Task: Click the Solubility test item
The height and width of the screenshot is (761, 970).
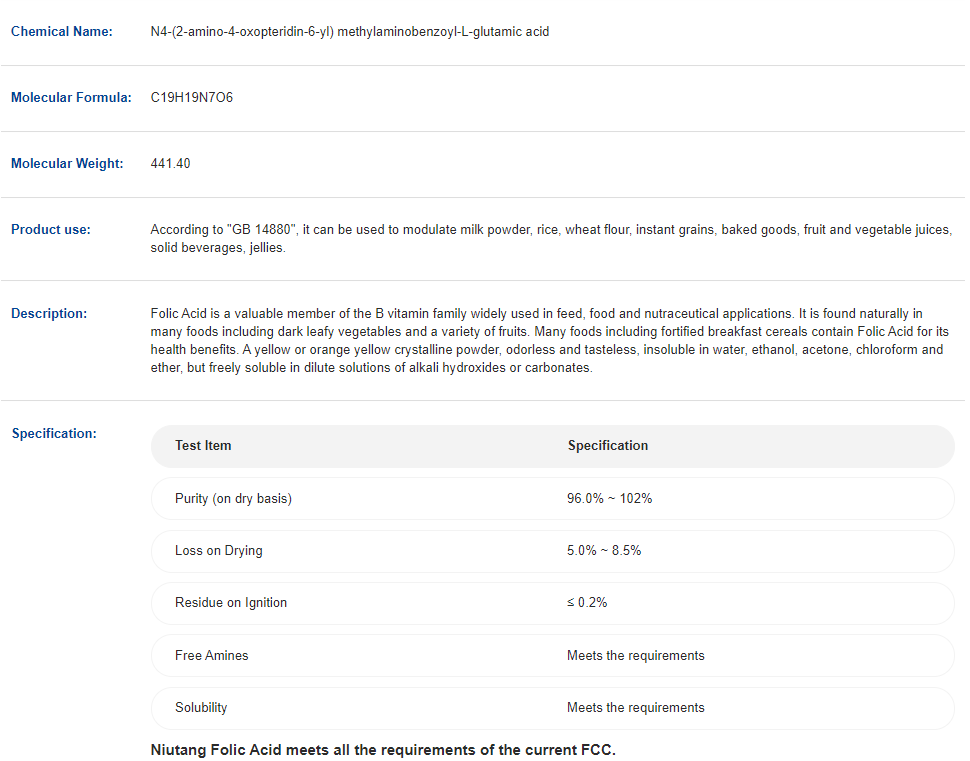Action: pos(201,708)
